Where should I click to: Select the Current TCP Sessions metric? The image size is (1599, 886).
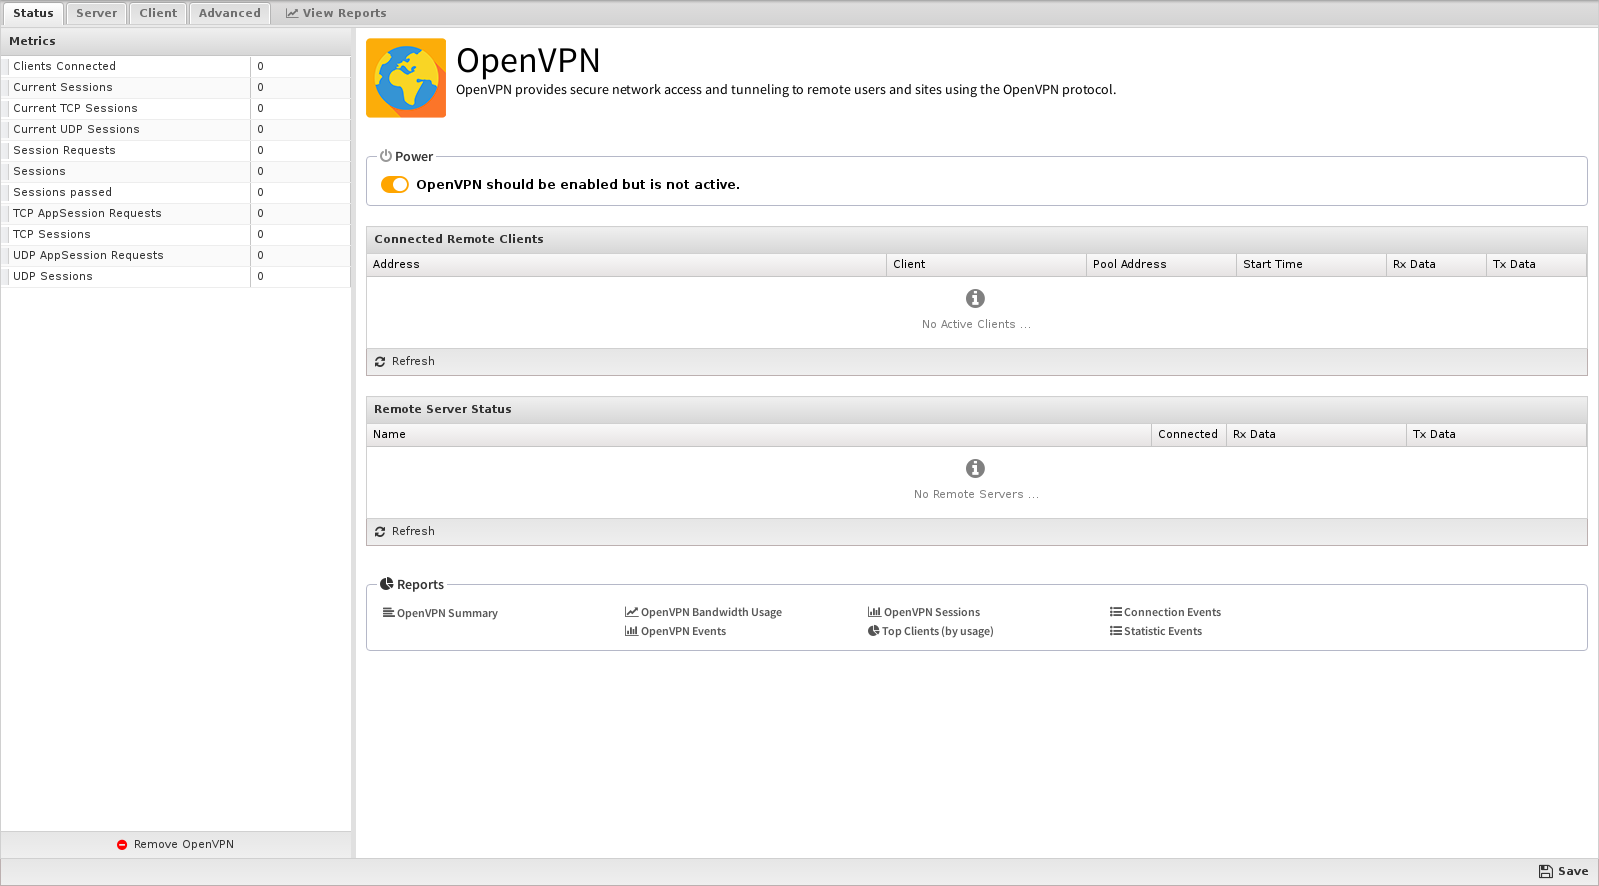176,108
